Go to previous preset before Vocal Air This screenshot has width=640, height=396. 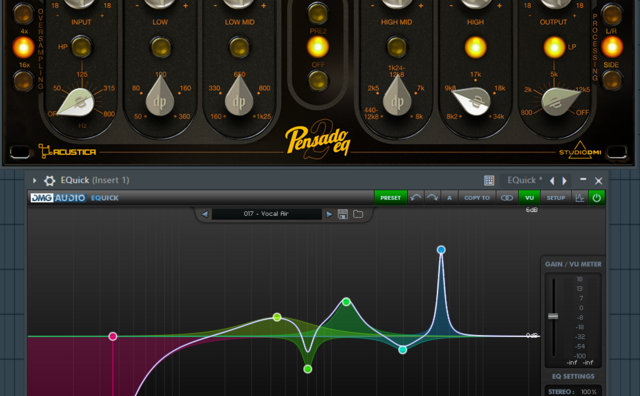(205, 214)
